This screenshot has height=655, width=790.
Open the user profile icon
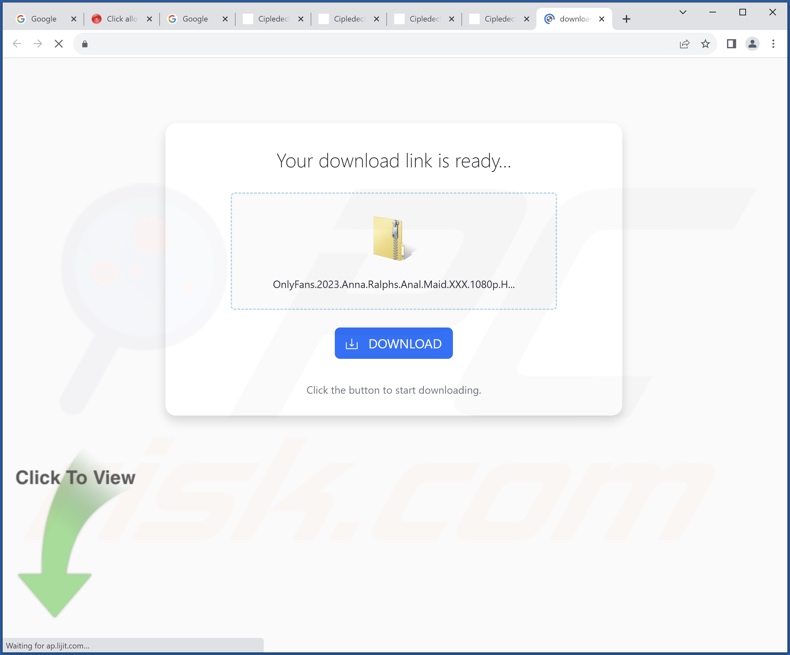coord(752,44)
